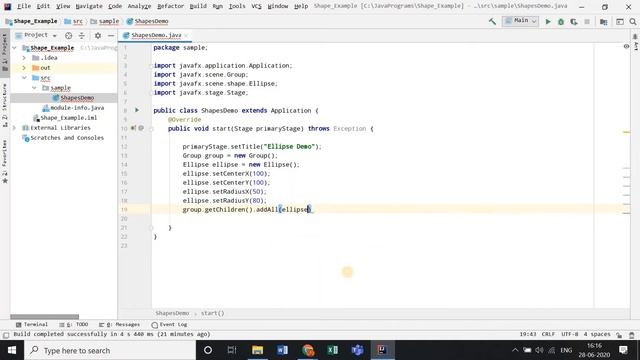Click the Build Project hammer icon

coord(492,22)
